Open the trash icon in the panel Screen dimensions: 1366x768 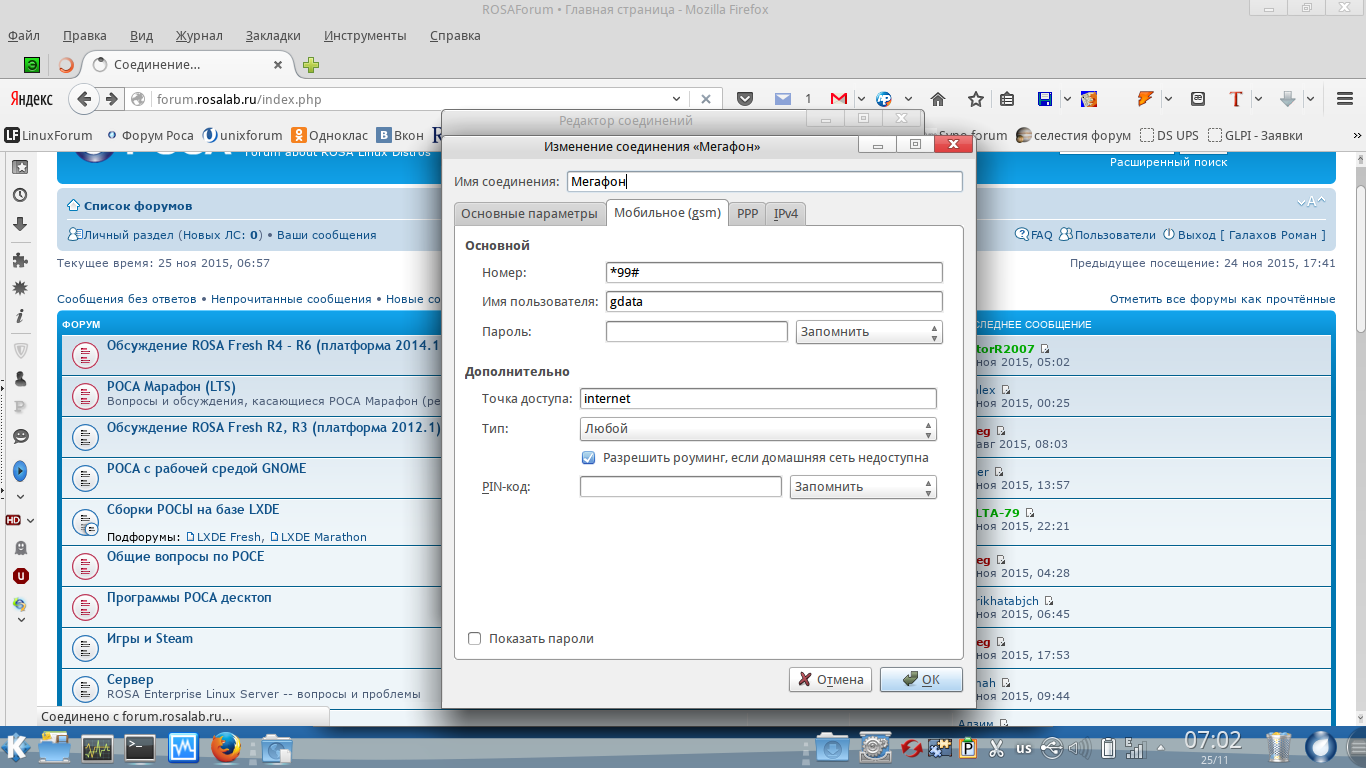coord(1278,746)
